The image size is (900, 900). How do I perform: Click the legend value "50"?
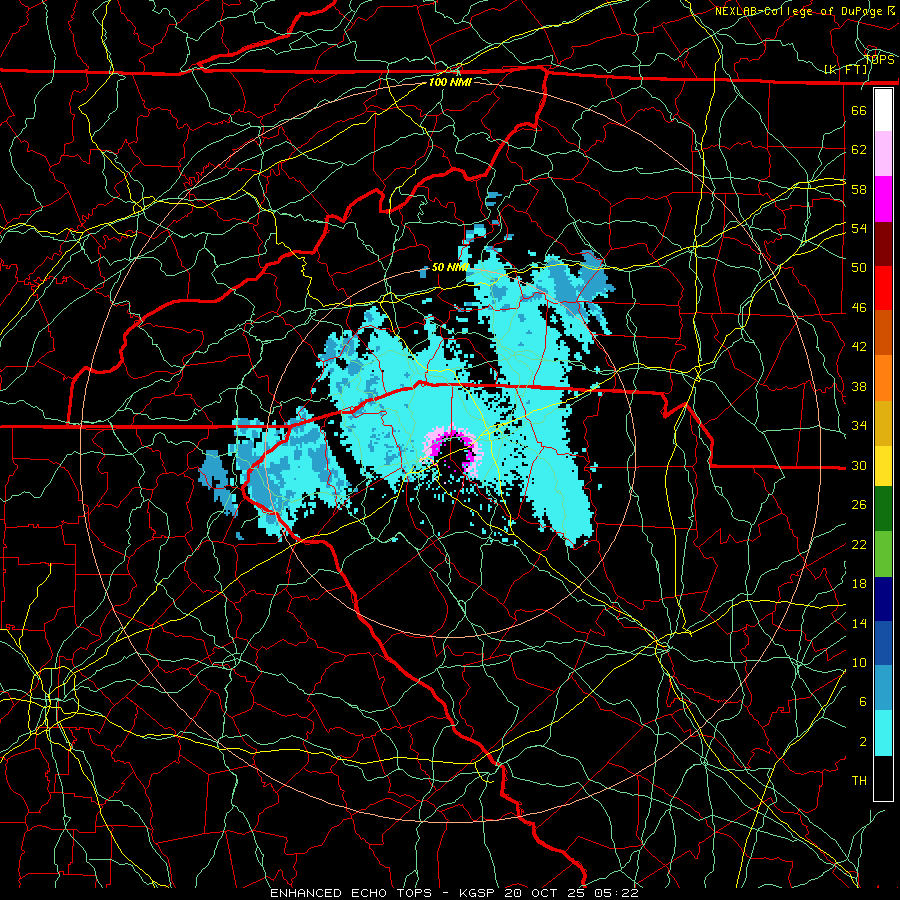(x=859, y=268)
